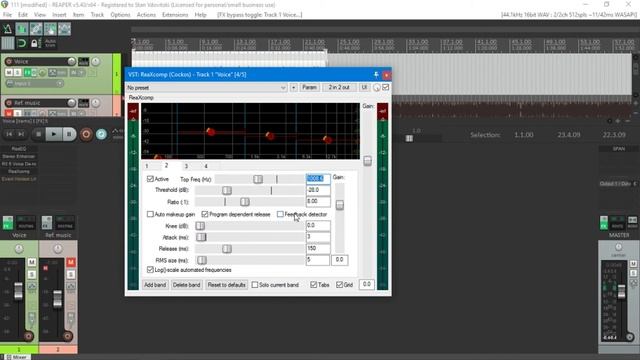Click the wet/dry mix knob in ReaXcomp
The height and width of the screenshot is (360, 640).
[x=376, y=88]
